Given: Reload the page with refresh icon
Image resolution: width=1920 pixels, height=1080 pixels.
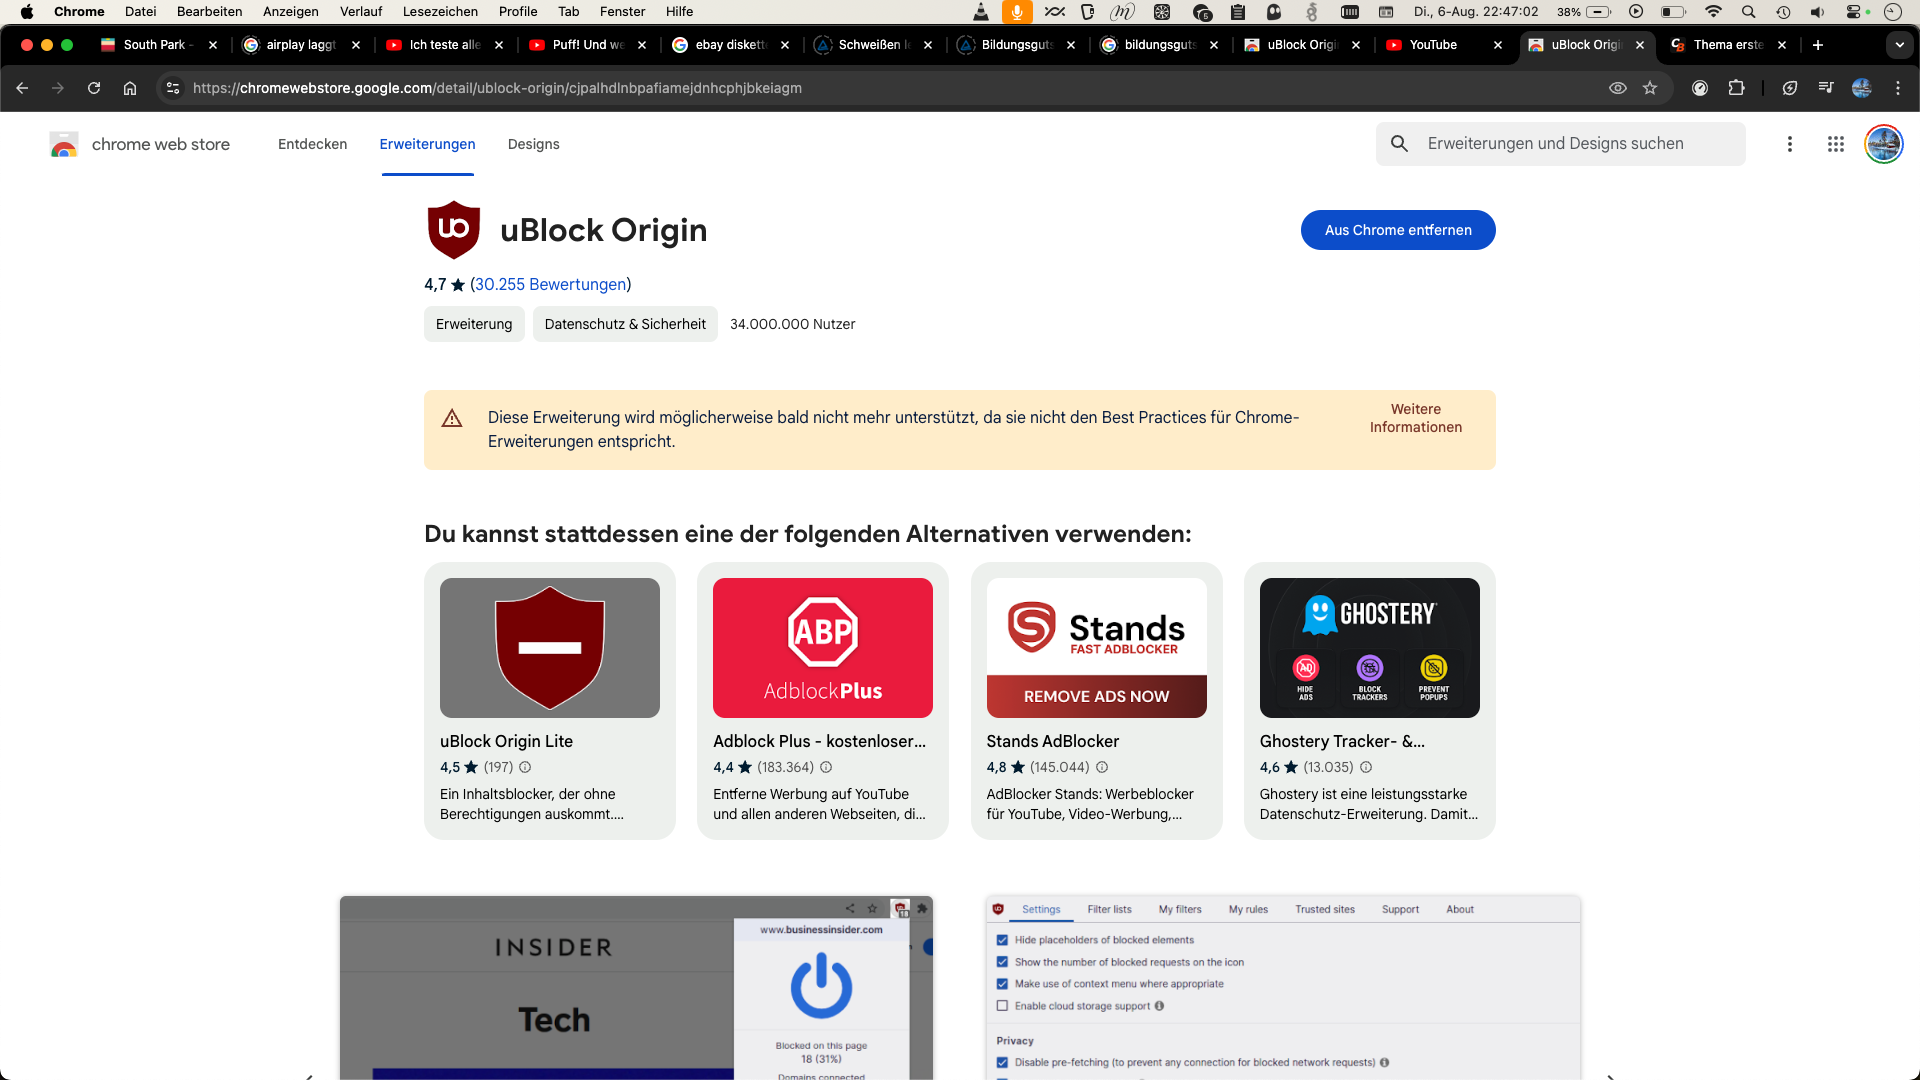Looking at the screenshot, I should (x=94, y=88).
